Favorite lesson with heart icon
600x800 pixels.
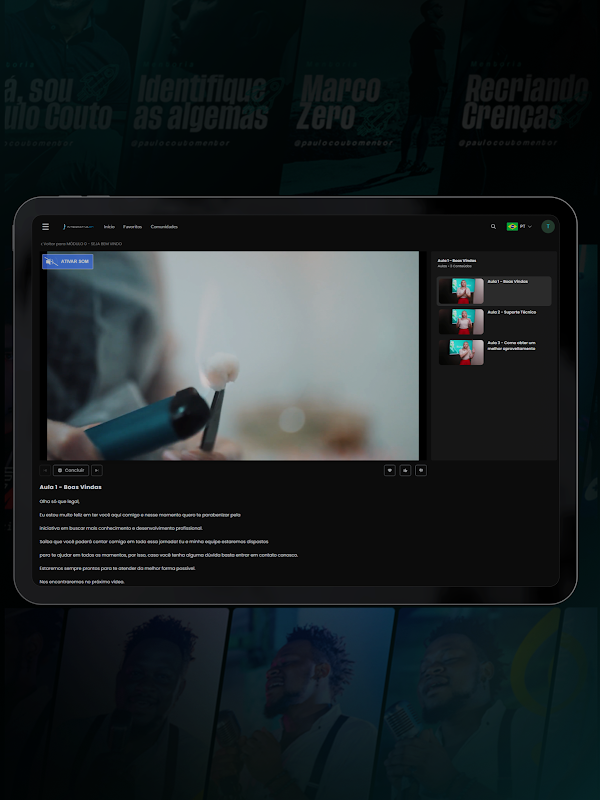390,470
